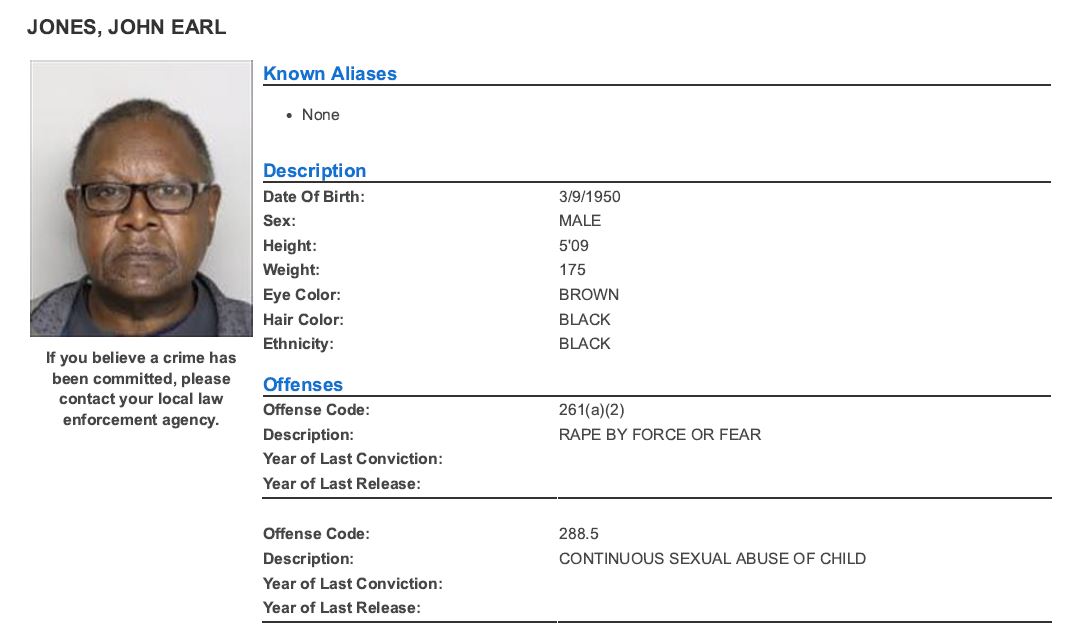1071x633 pixels.
Task: Click the Description section heading
Action: (x=315, y=171)
